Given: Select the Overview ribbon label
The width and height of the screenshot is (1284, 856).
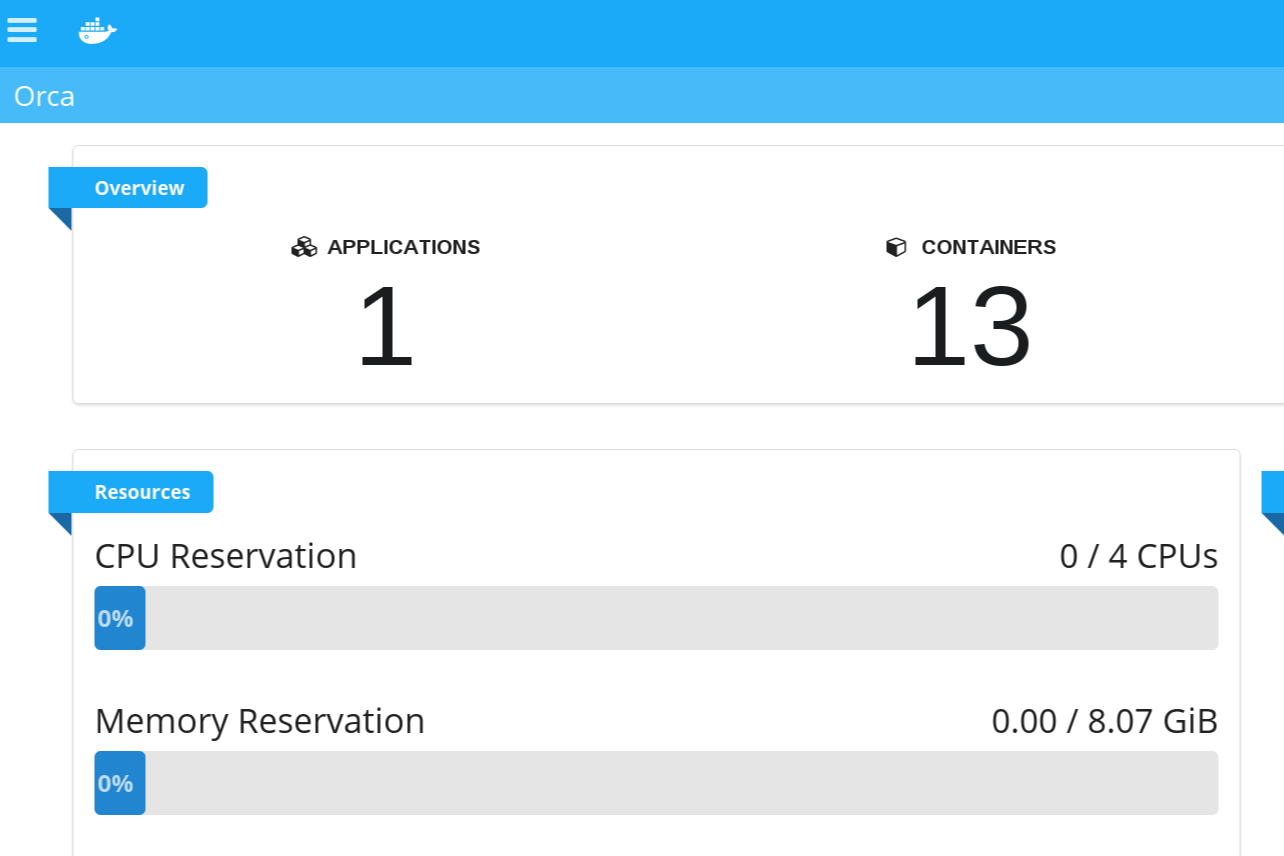Looking at the screenshot, I should (x=139, y=188).
